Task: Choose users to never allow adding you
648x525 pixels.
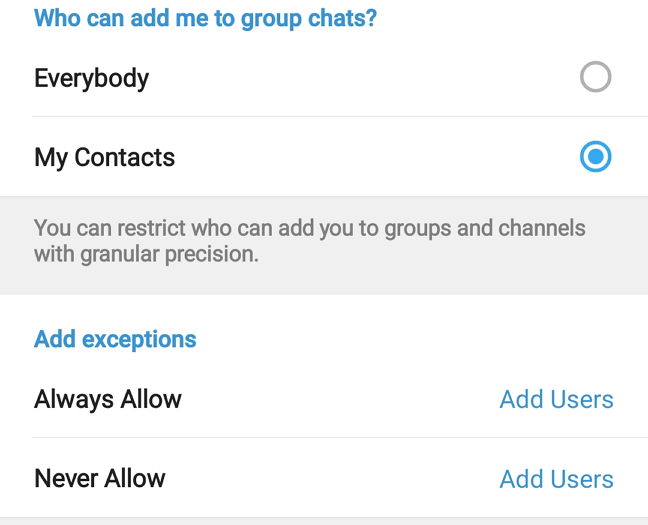Action: click(556, 479)
